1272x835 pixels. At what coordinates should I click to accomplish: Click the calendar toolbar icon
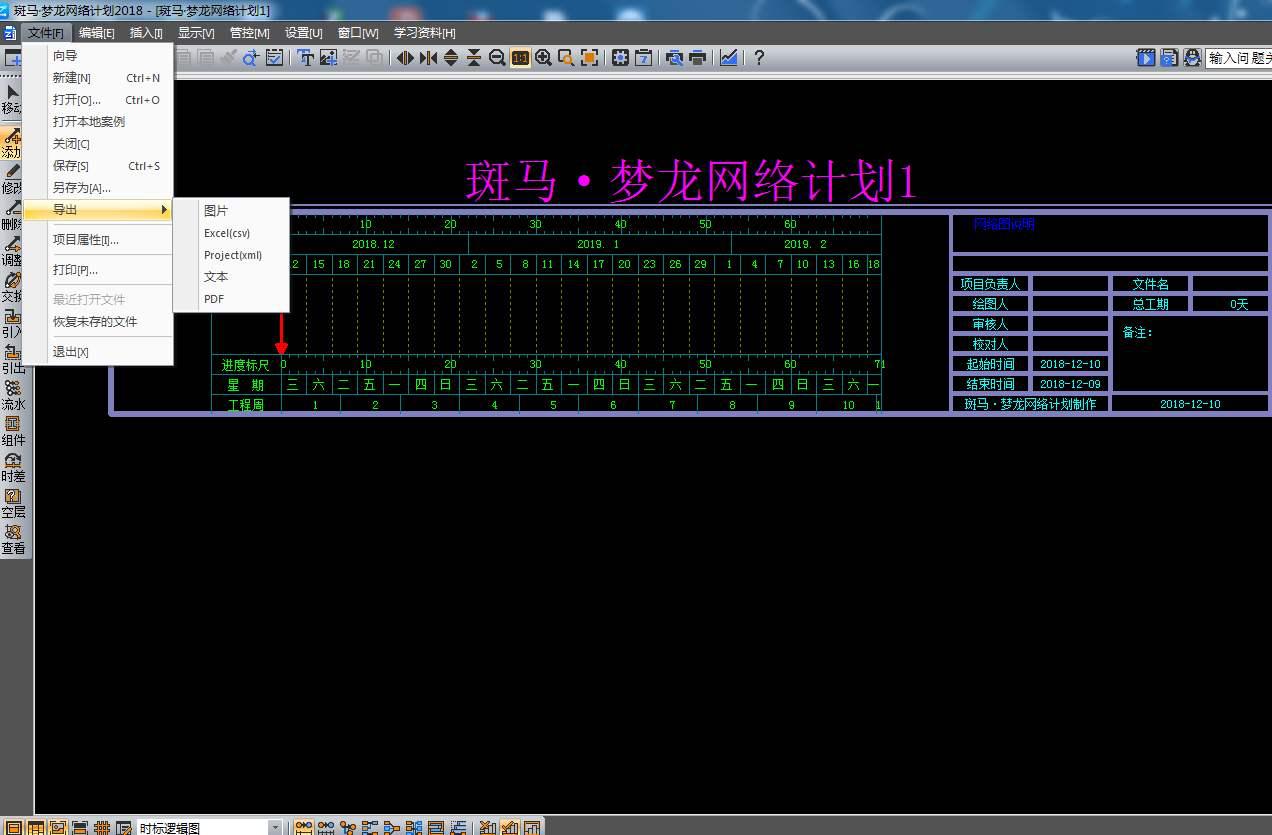pos(644,58)
